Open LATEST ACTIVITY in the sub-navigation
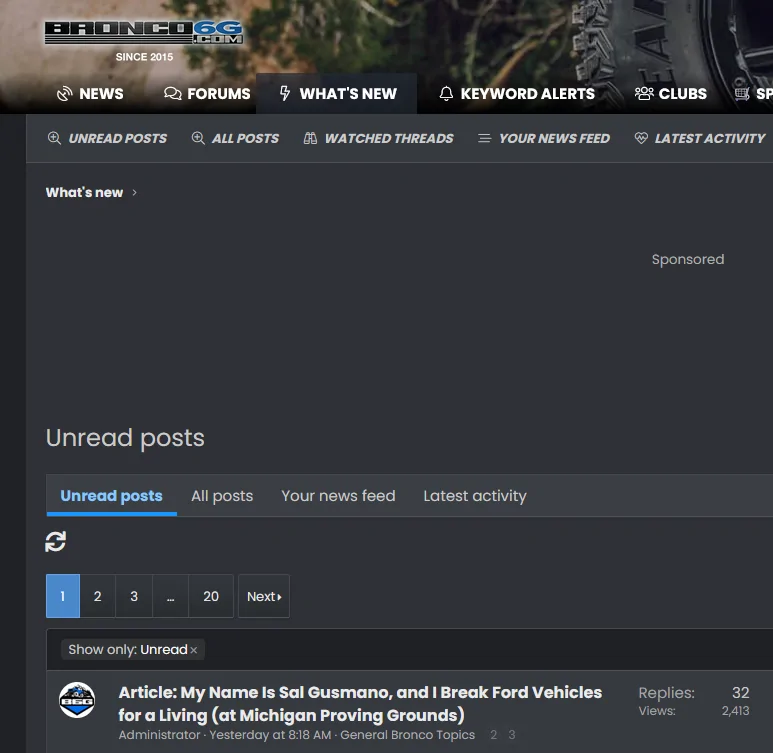773x753 pixels. [x=700, y=139]
